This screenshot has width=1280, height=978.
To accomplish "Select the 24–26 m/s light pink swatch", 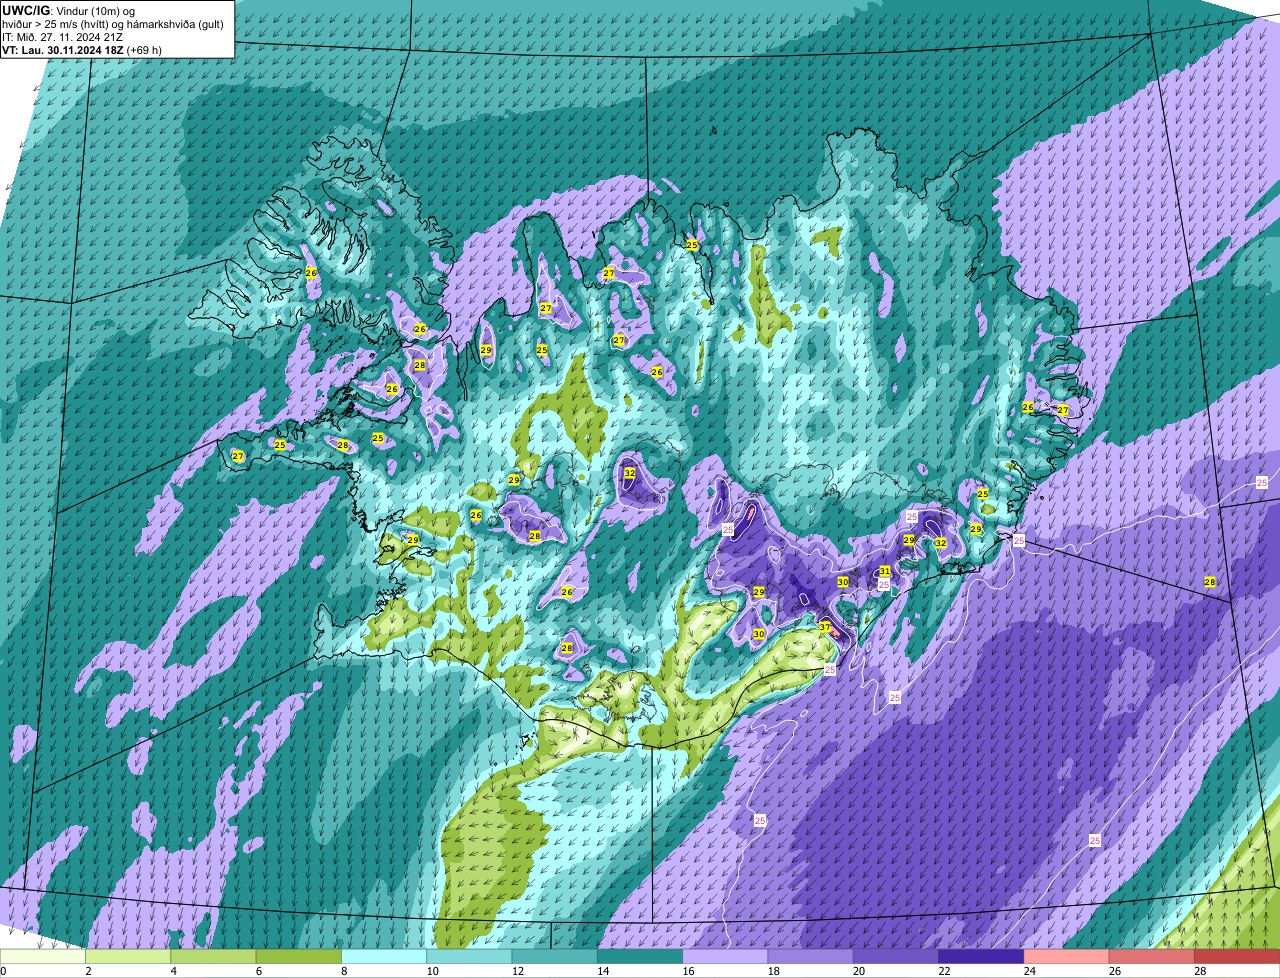I will 1067,956.
